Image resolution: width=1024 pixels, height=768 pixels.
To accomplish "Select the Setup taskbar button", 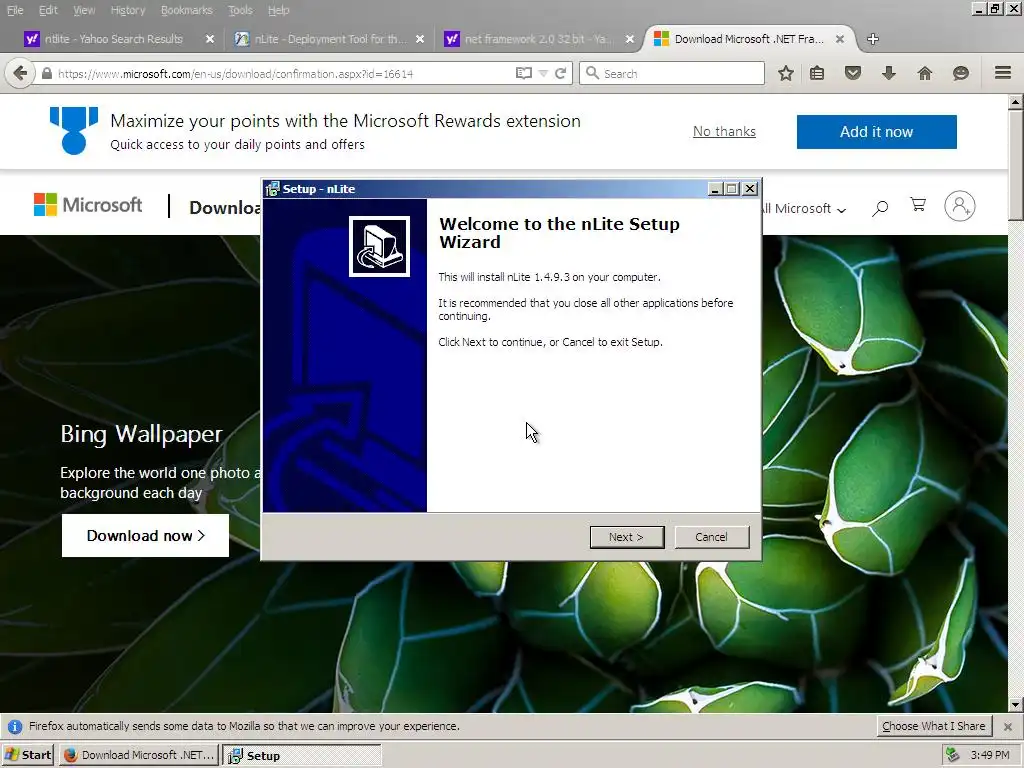I will pos(302,755).
